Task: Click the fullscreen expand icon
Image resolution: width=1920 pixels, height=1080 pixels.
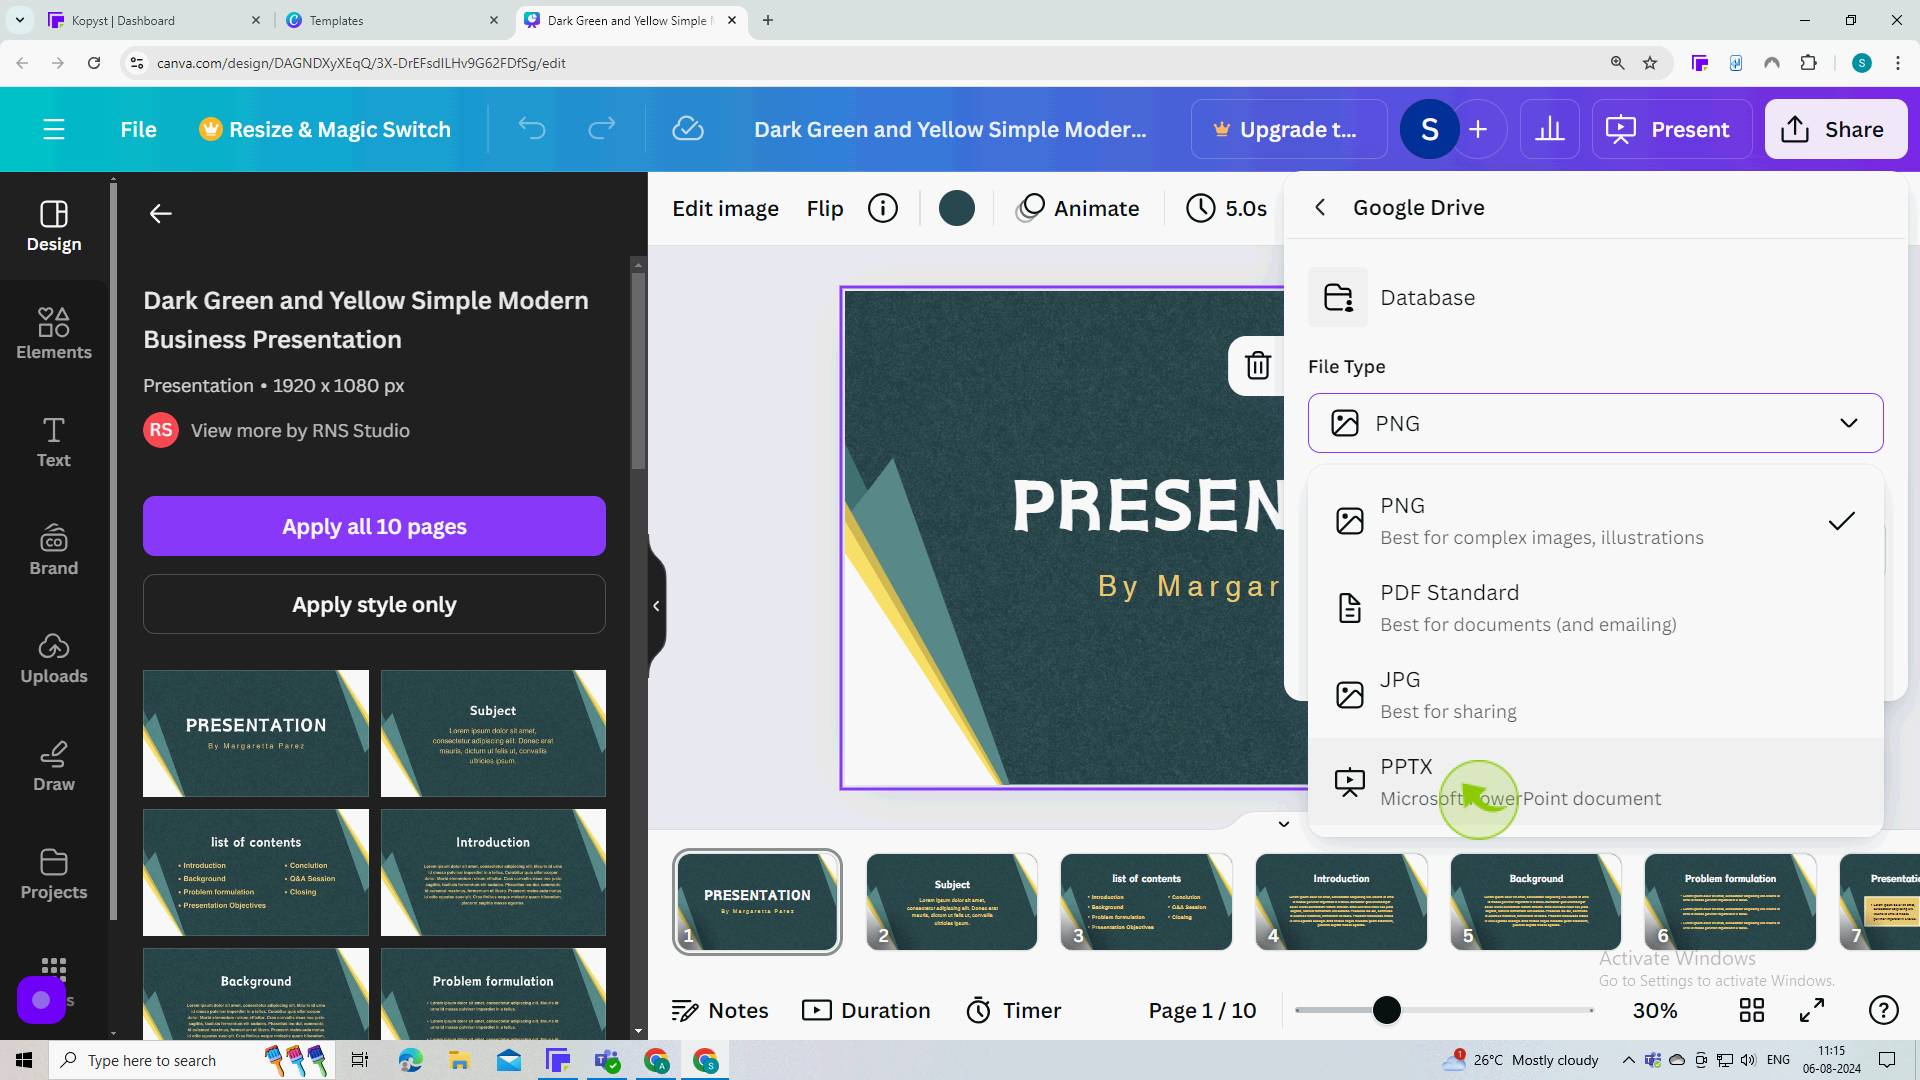Action: tap(1812, 1010)
